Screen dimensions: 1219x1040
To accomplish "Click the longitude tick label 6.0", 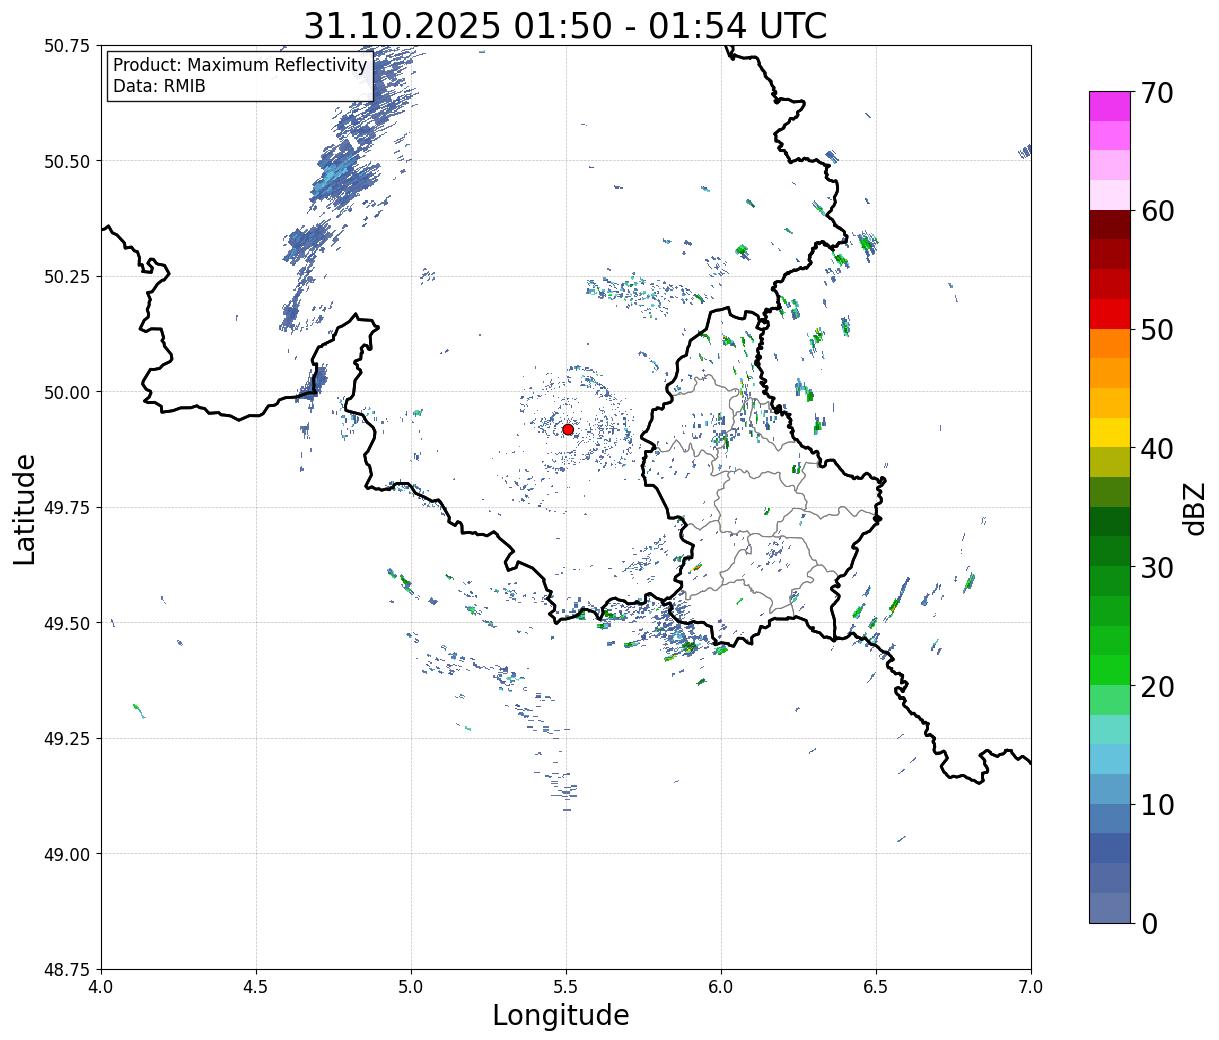I will (x=721, y=987).
